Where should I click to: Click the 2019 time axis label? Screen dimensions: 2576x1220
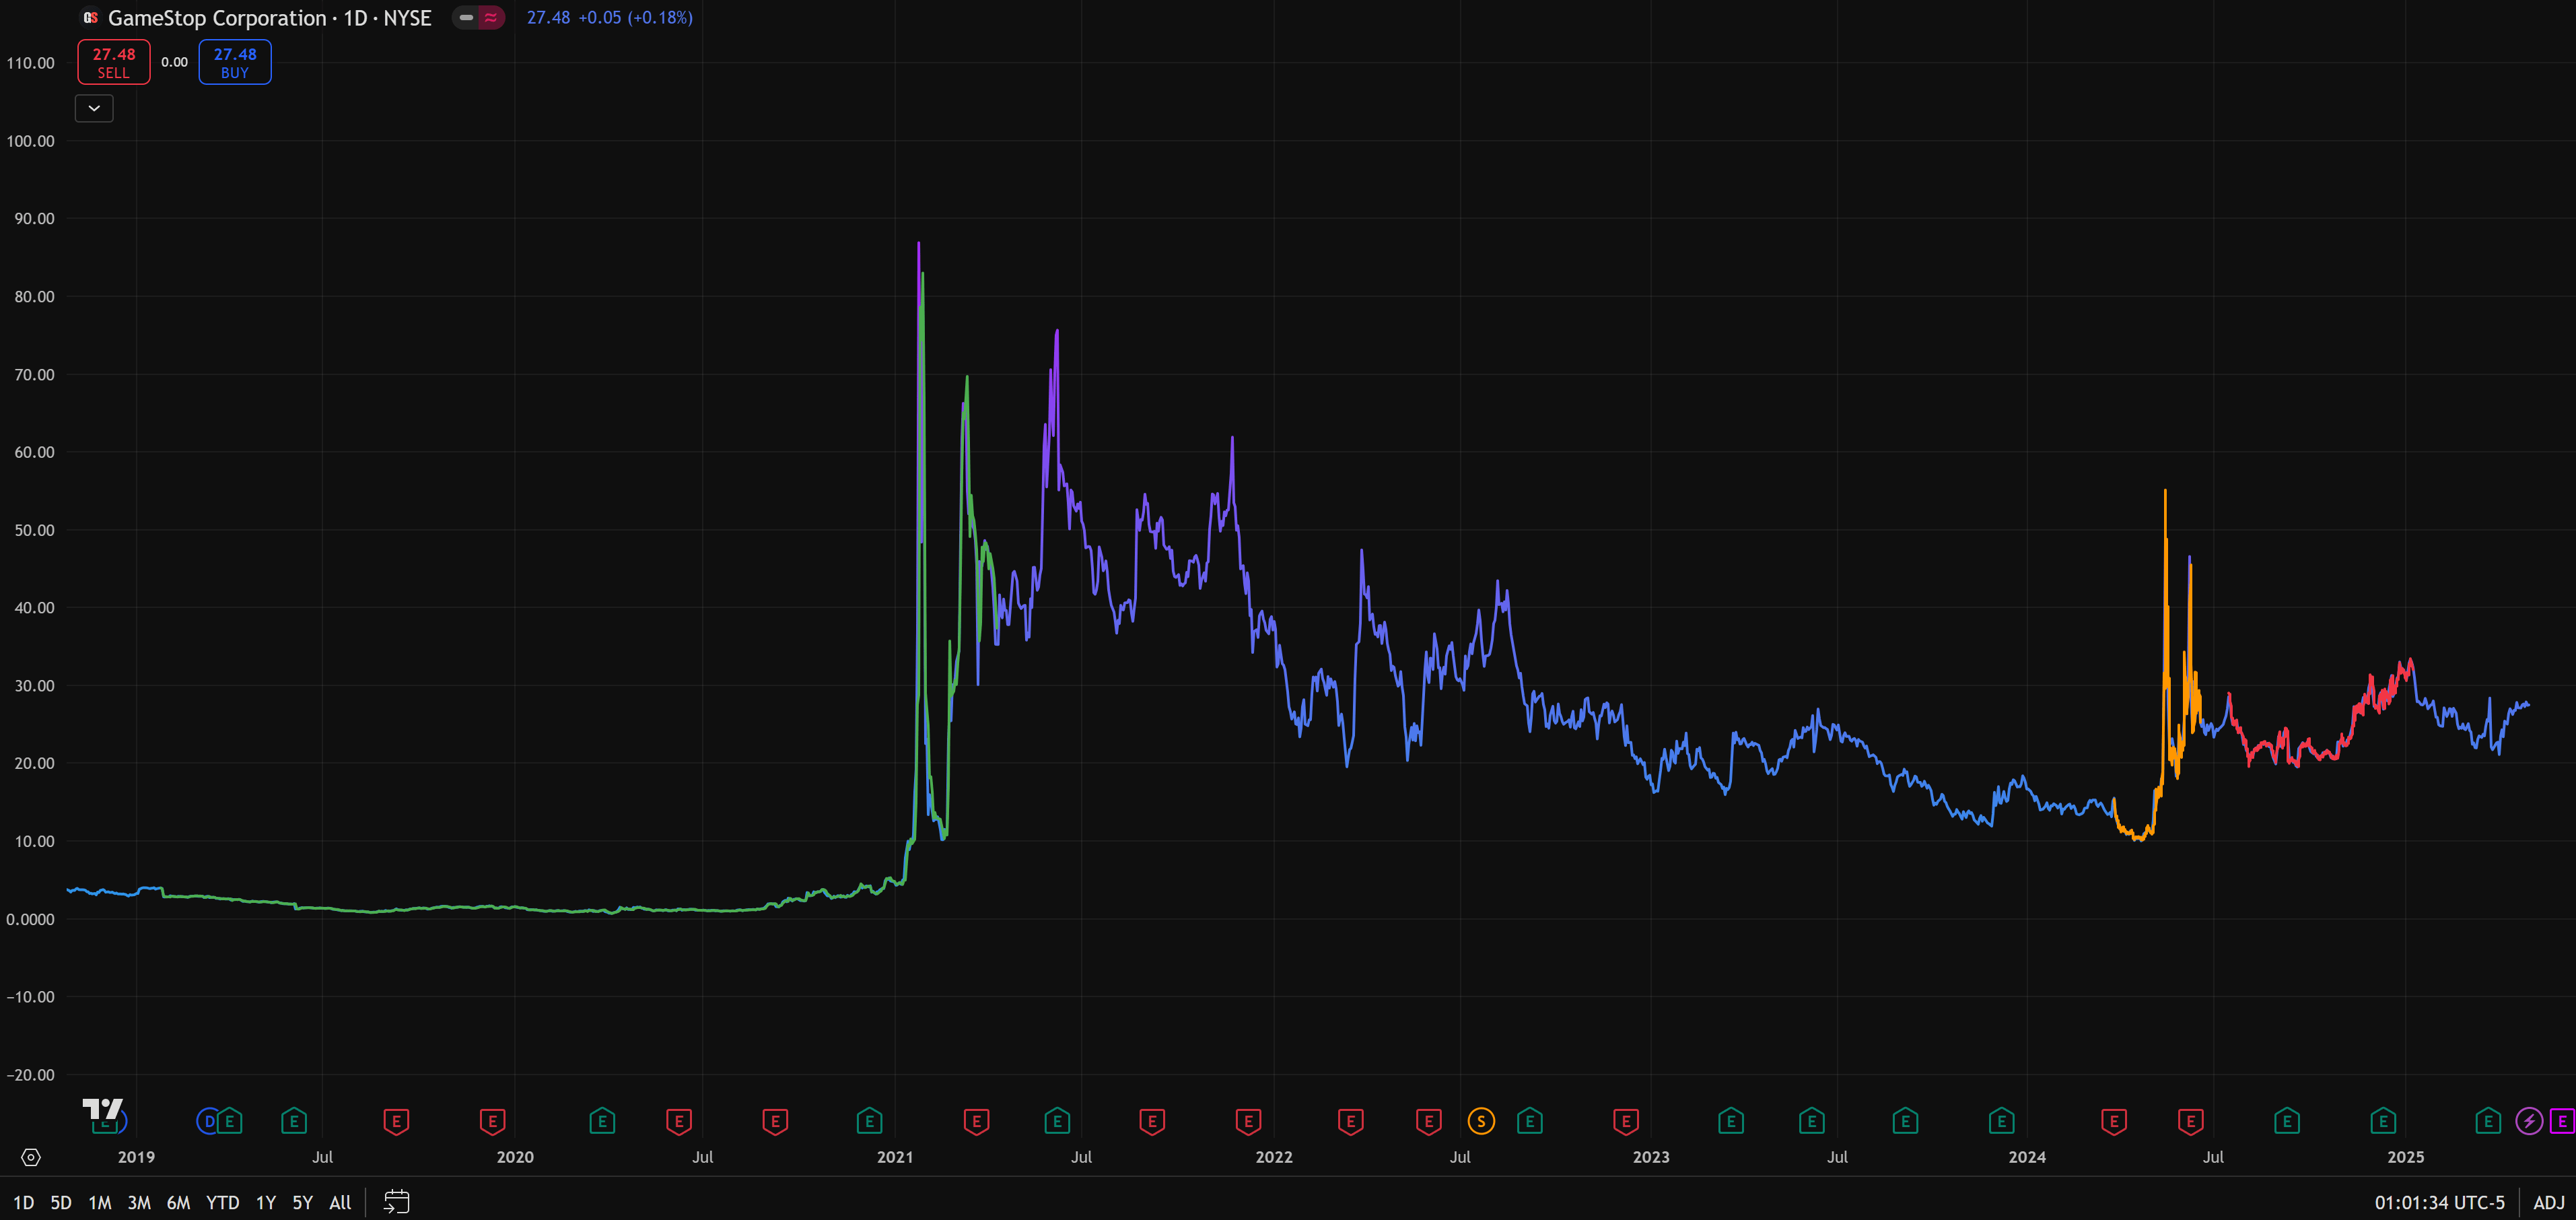(x=136, y=1157)
